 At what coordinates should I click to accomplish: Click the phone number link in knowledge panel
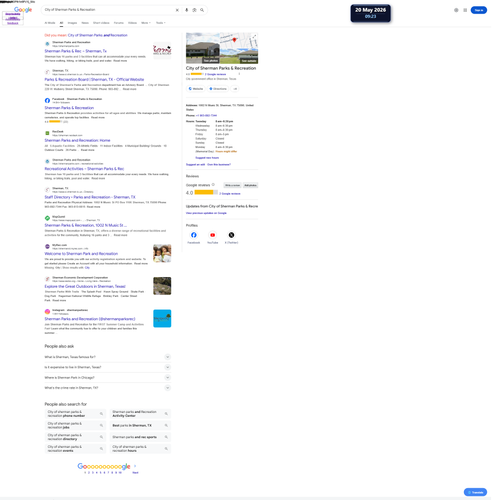(207, 116)
